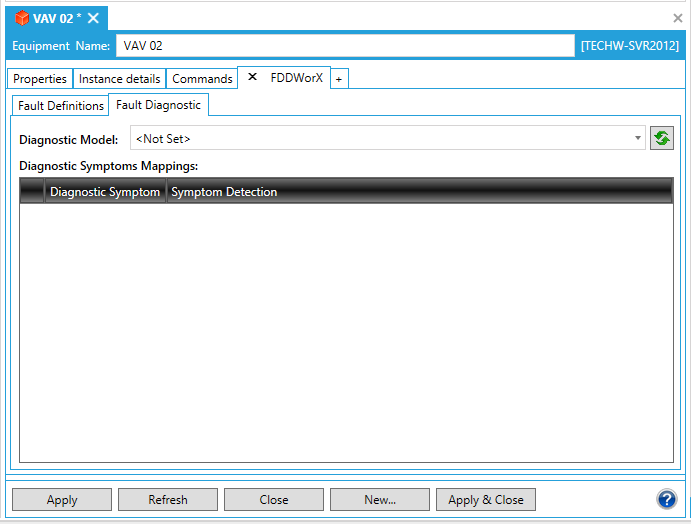
Task: Click the Diagnostic Symptom column header
Action: coord(105,192)
